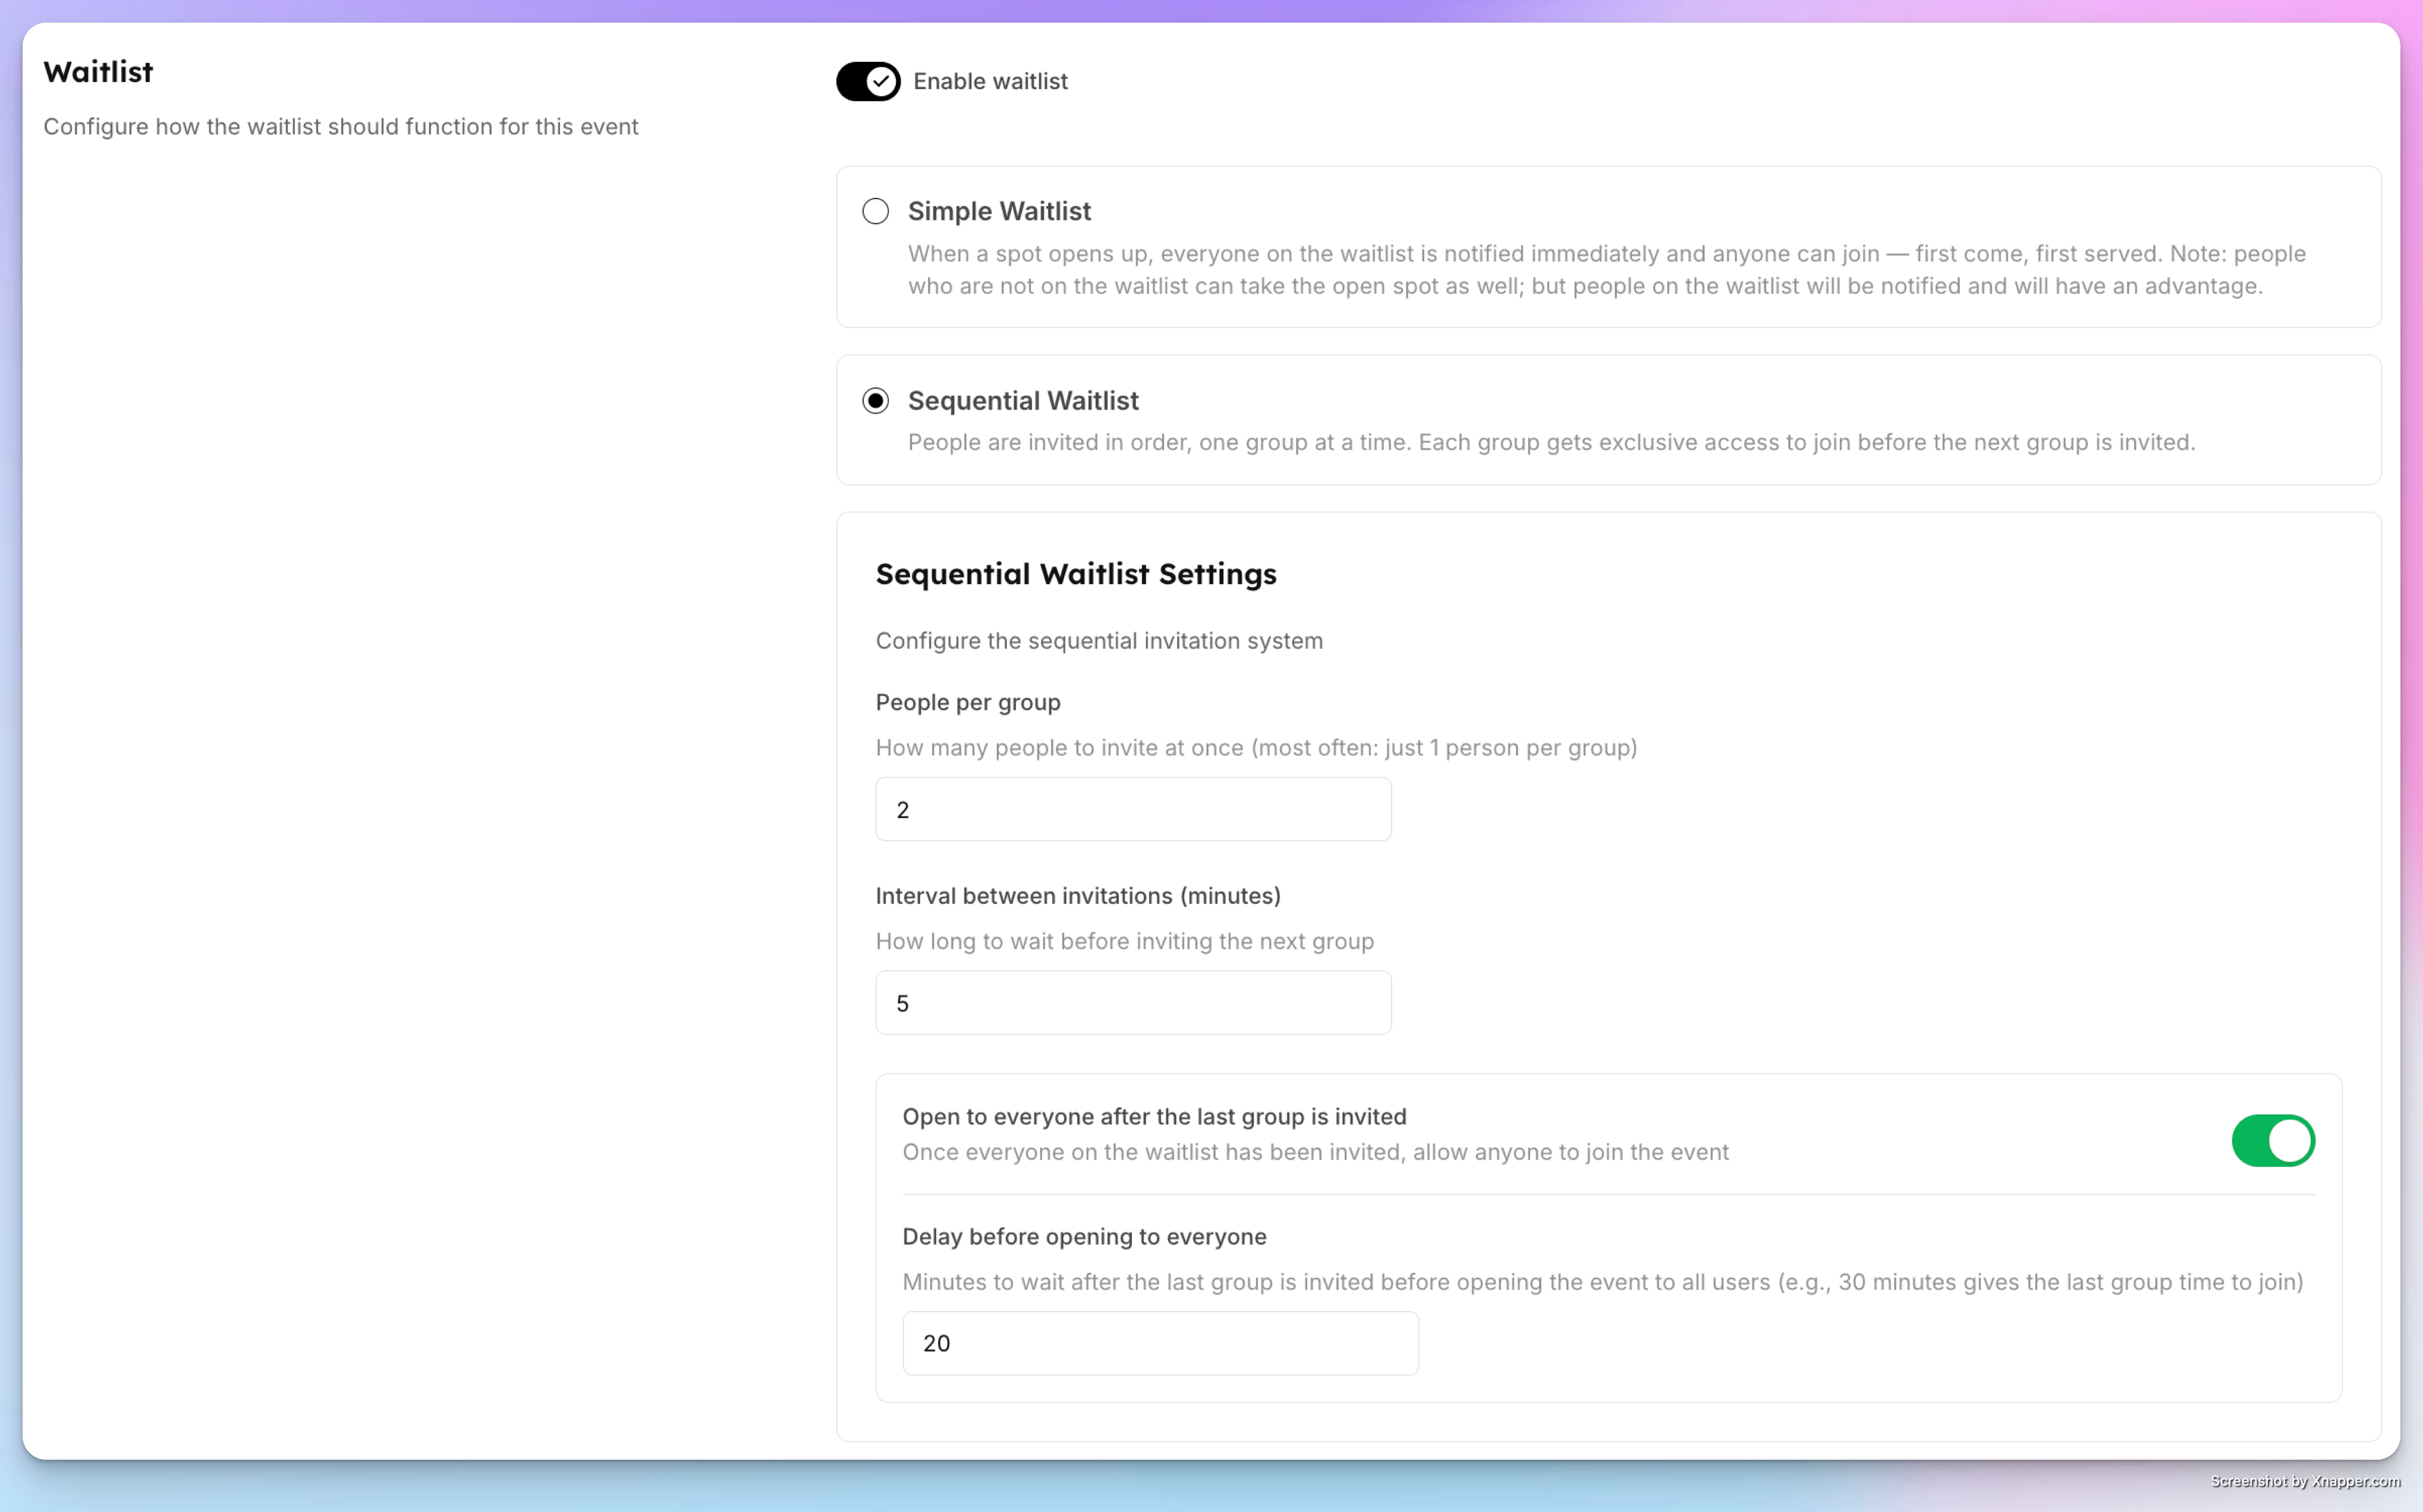Click the Interval between invitations input field

click(x=1133, y=1002)
